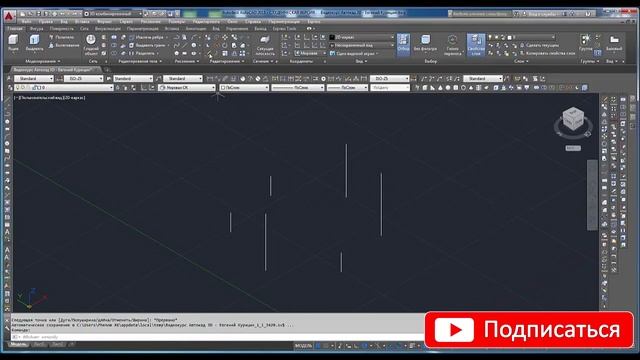Click the Гизмо переноса tool

coord(452,45)
